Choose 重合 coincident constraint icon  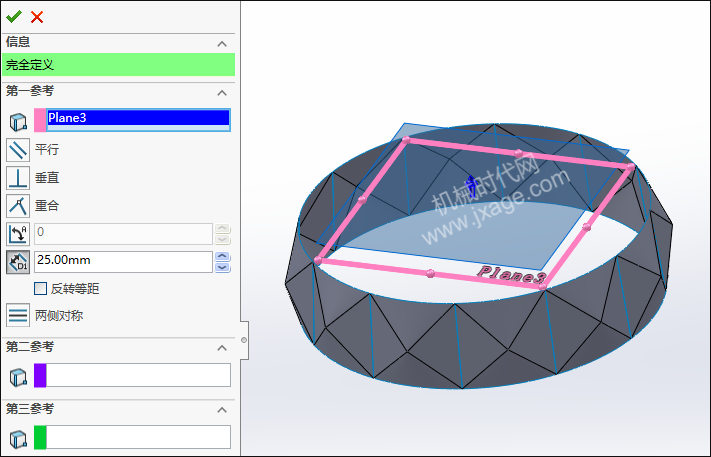tap(18, 206)
